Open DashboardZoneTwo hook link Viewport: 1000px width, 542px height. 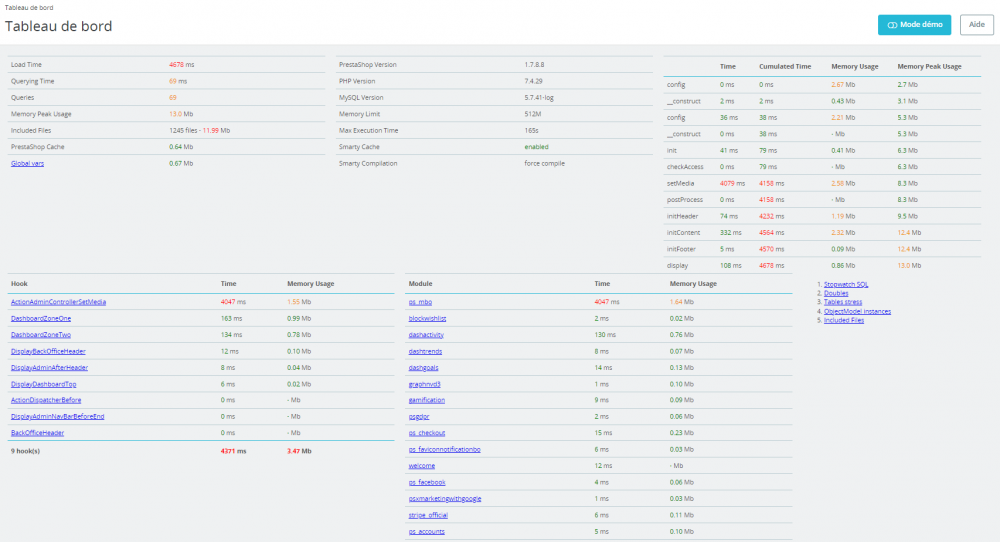41,335
